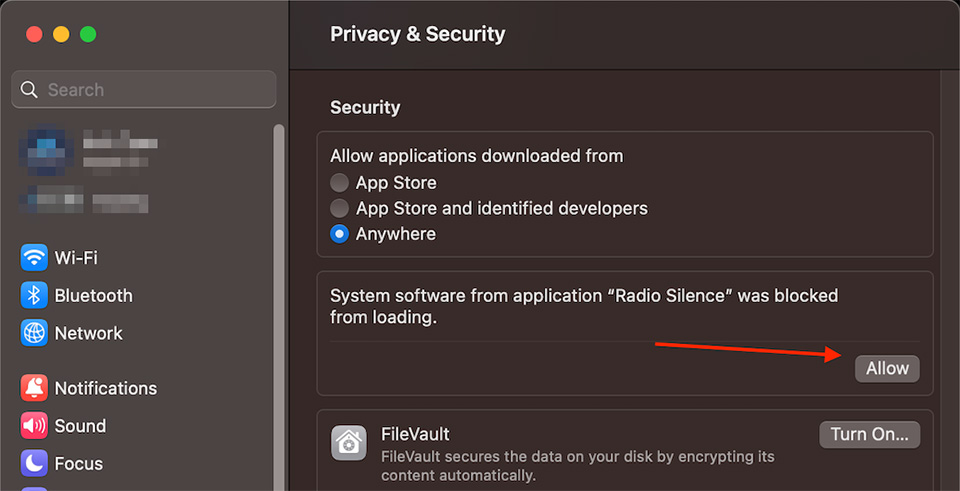Select the App Store radio option
Screen dimensions: 960x491
pyautogui.click(x=340, y=183)
